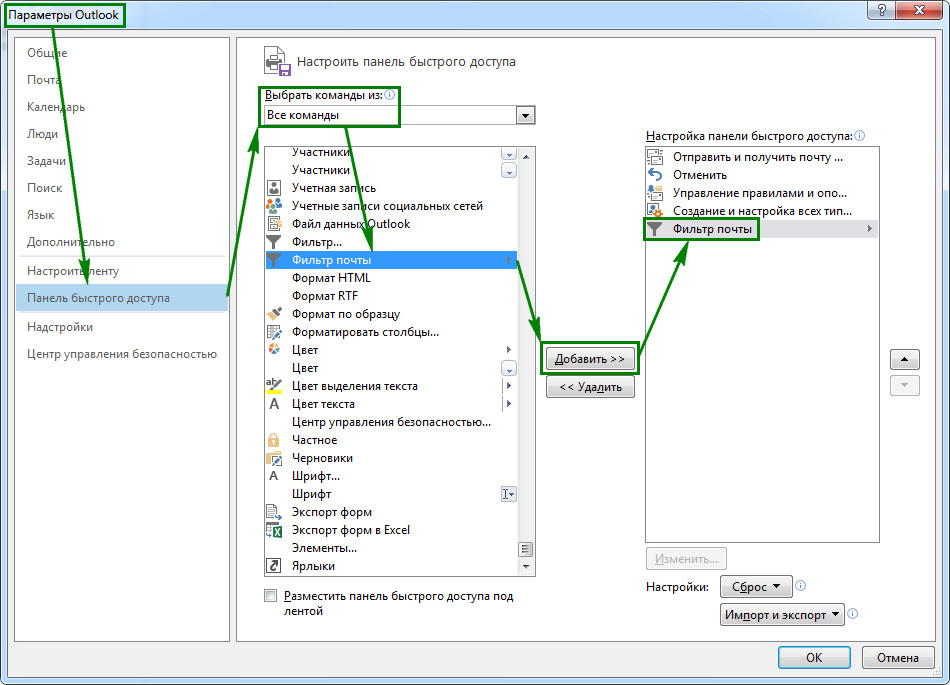Click the A icon beside Шрифт...
950x685 pixels.
pos(274,476)
